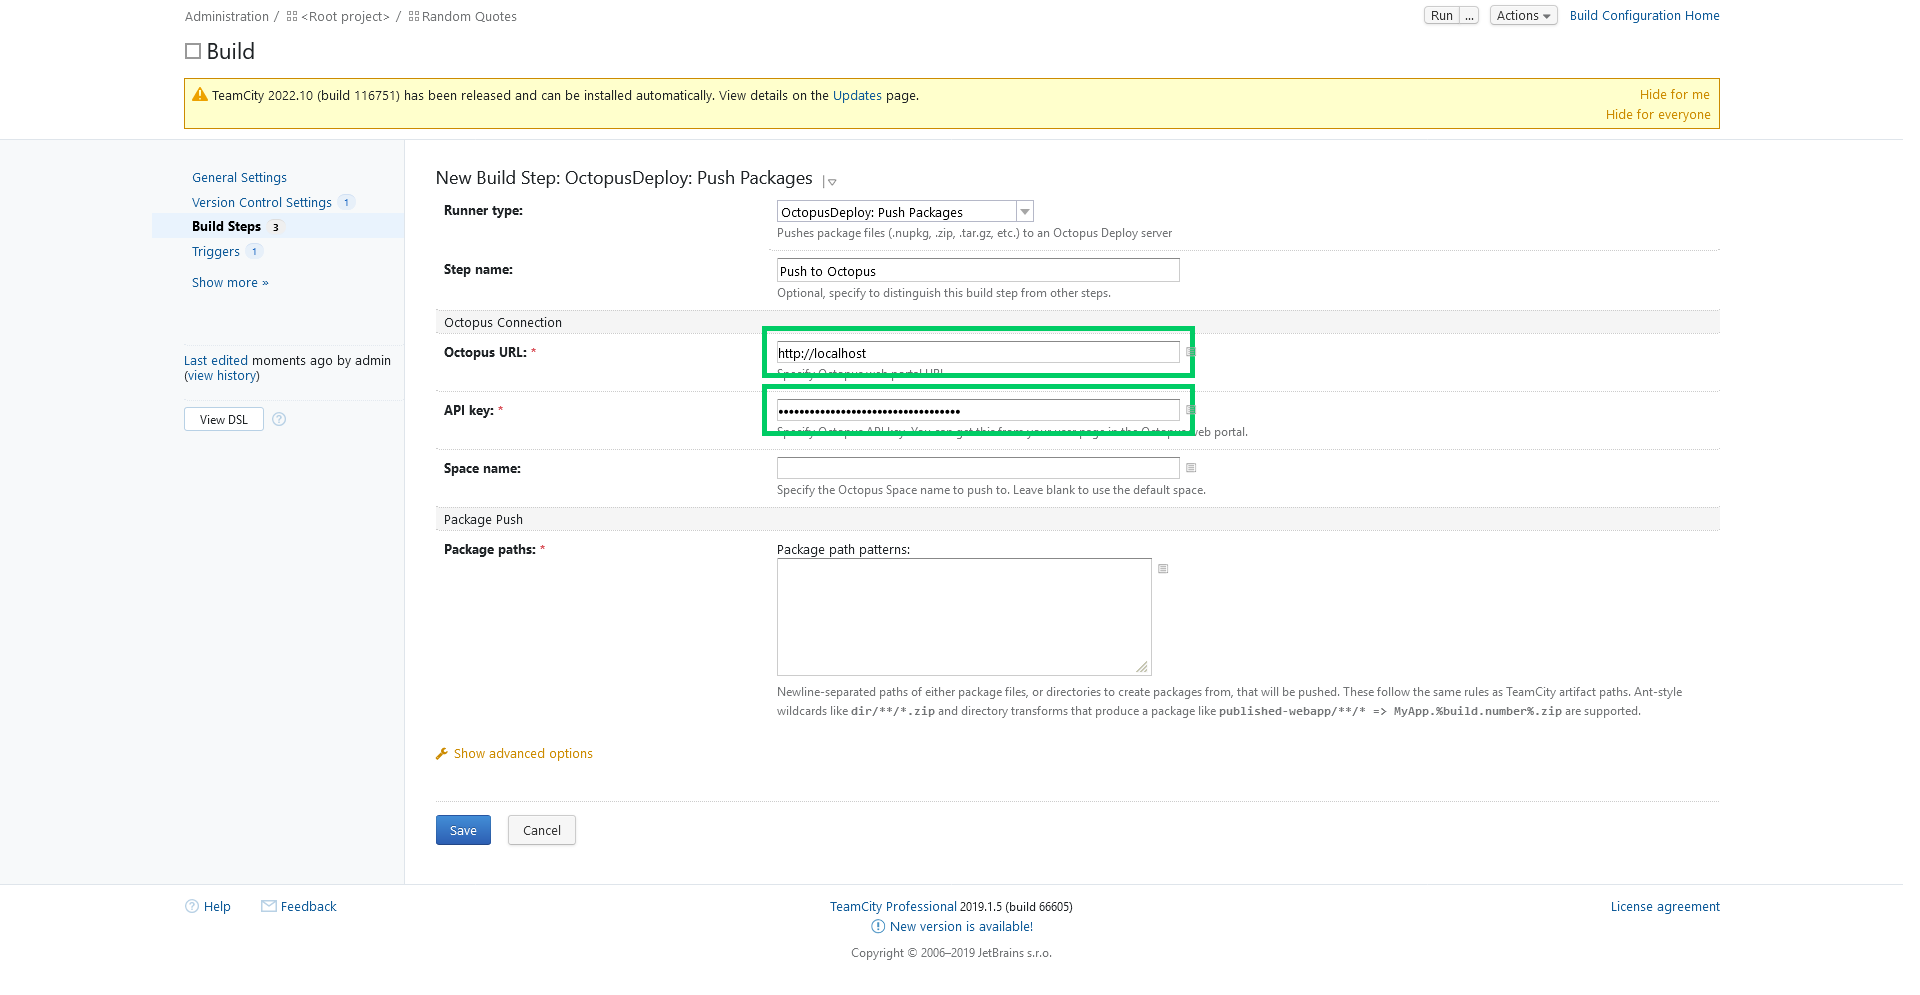The width and height of the screenshot is (1920, 995).
Task: Open Triggers in the sidebar
Action: pyautogui.click(x=216, y=251)
